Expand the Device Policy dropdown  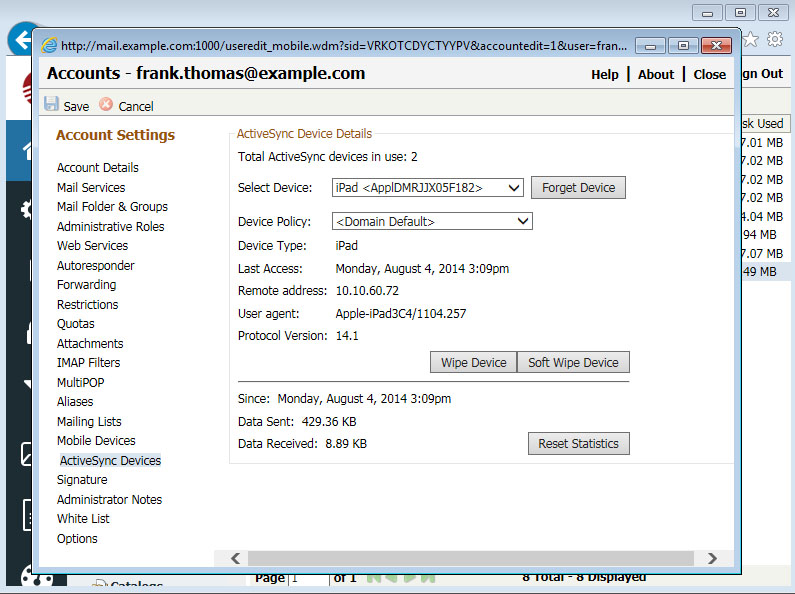[432, 222]
